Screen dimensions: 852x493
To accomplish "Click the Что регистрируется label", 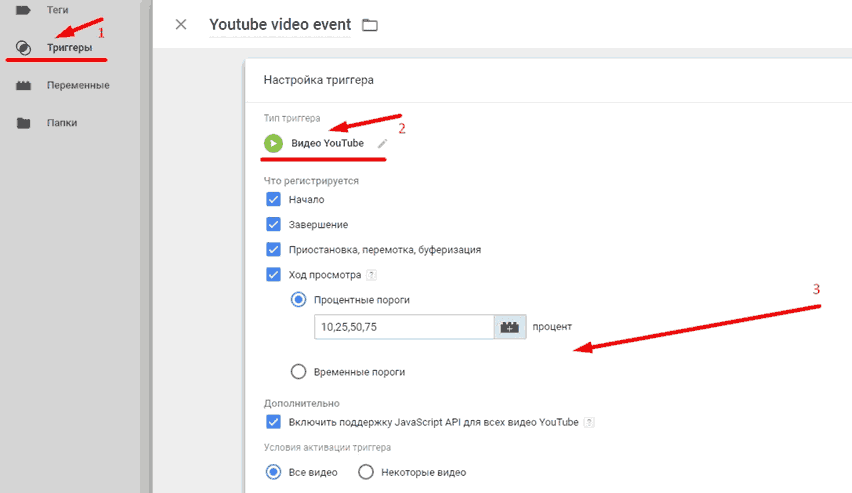I will point(311,181).
